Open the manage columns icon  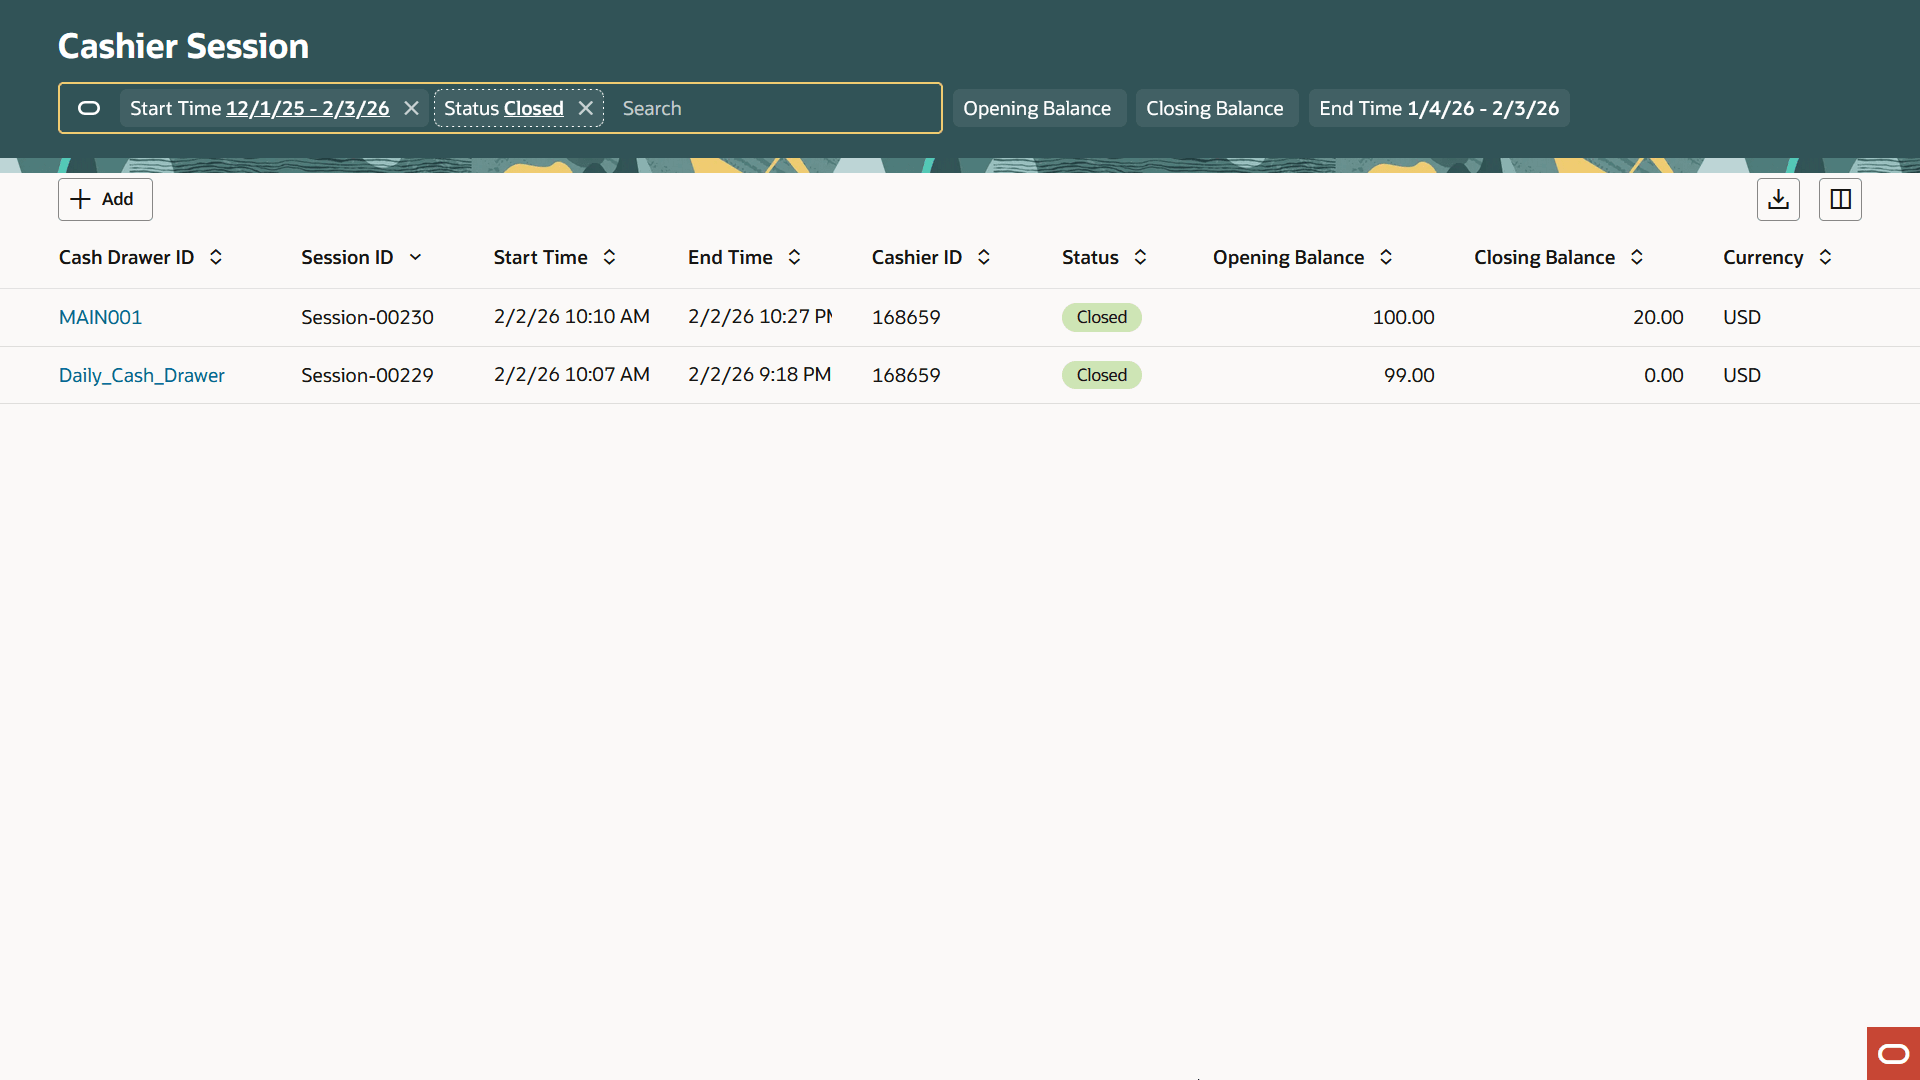click(x=1840, y=199)
